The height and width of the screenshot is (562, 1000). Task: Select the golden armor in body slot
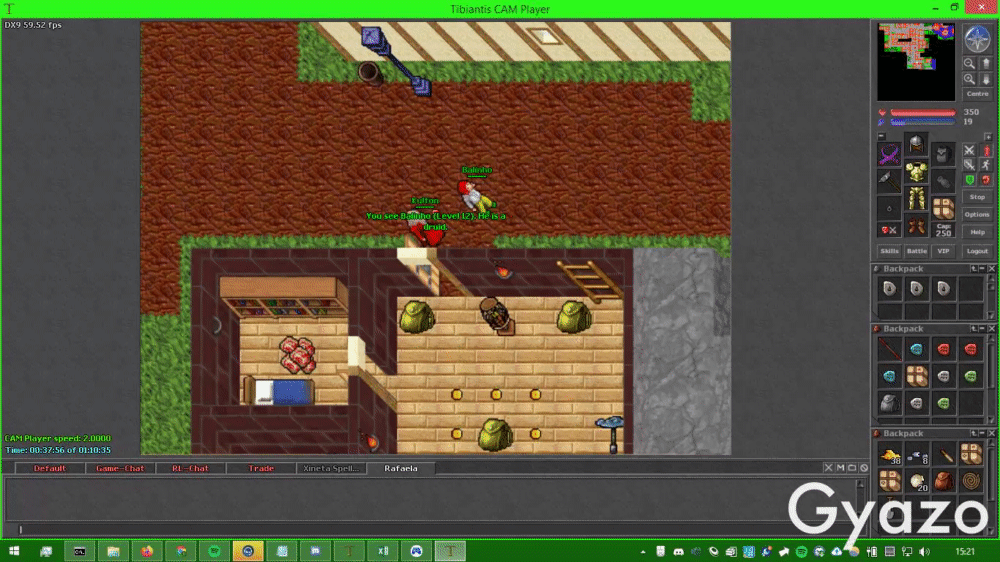[x=916, y=172]
